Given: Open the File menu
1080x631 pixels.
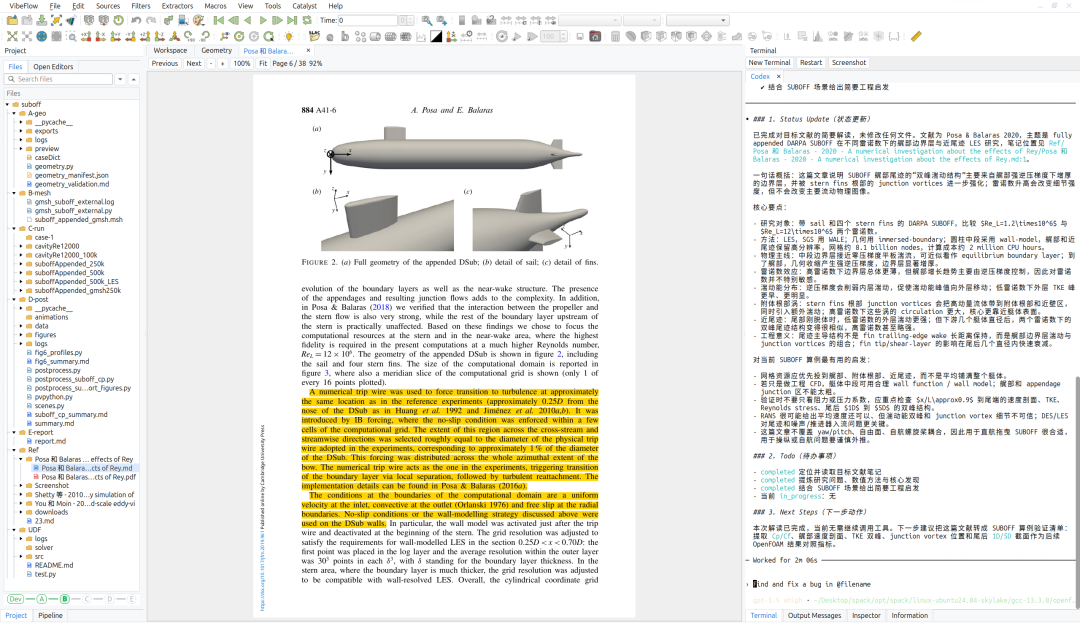Looking at the screenshot, I should tap(55, 6).
